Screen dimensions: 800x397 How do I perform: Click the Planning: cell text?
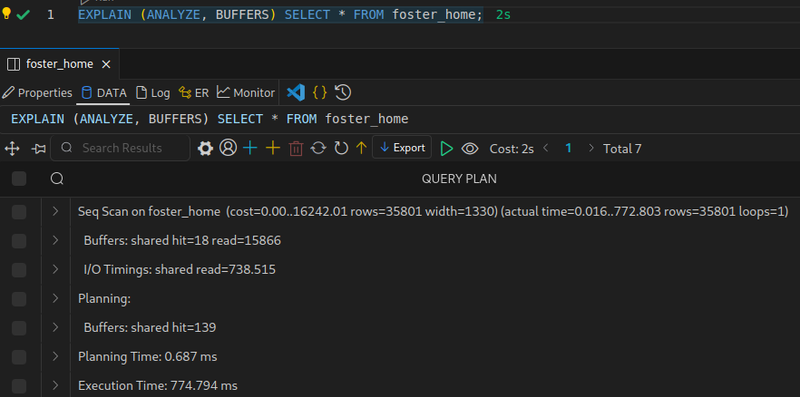(104, 299)
